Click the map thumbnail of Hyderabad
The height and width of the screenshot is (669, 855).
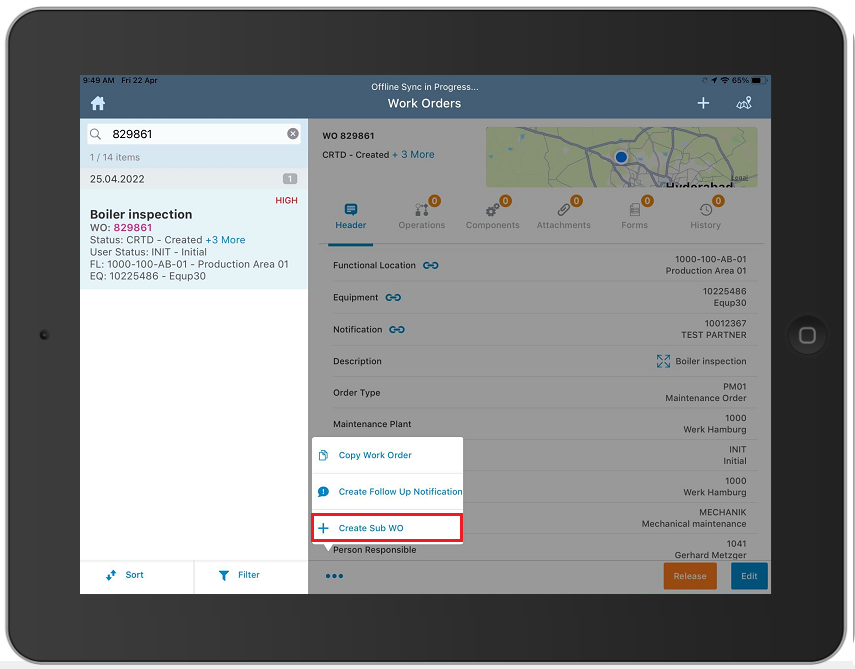pyautogui.click(x=621, y=157)
